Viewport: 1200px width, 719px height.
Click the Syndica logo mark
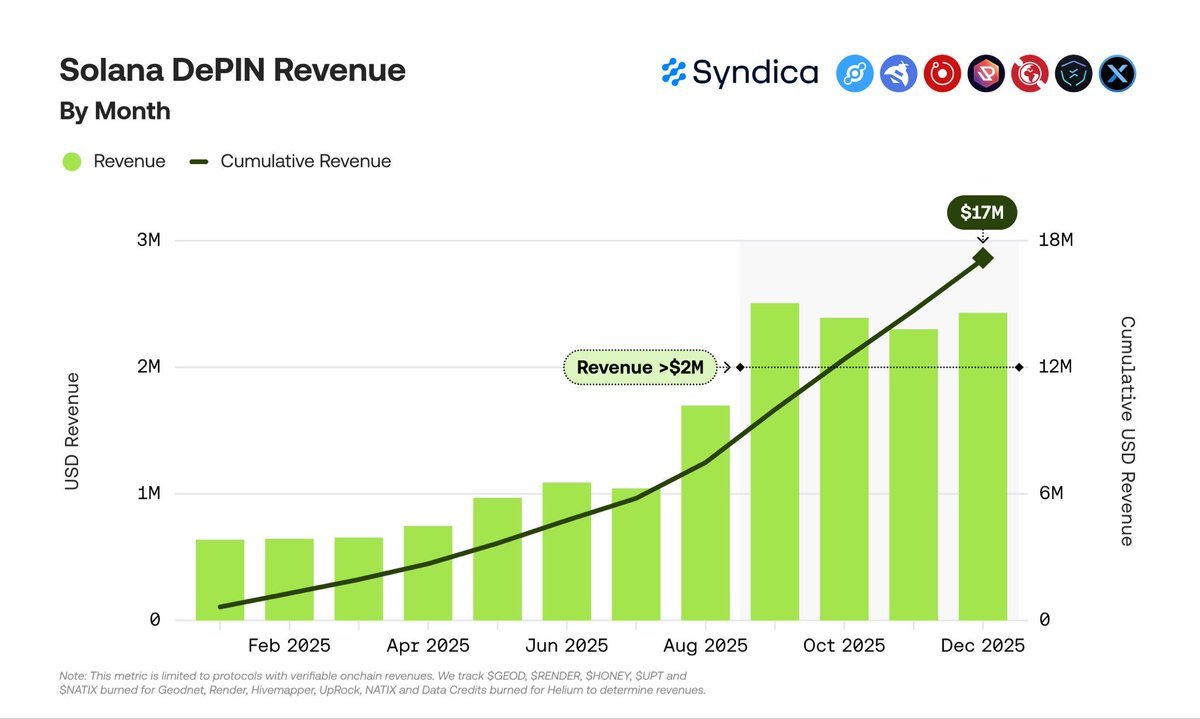tap(673, 72)
